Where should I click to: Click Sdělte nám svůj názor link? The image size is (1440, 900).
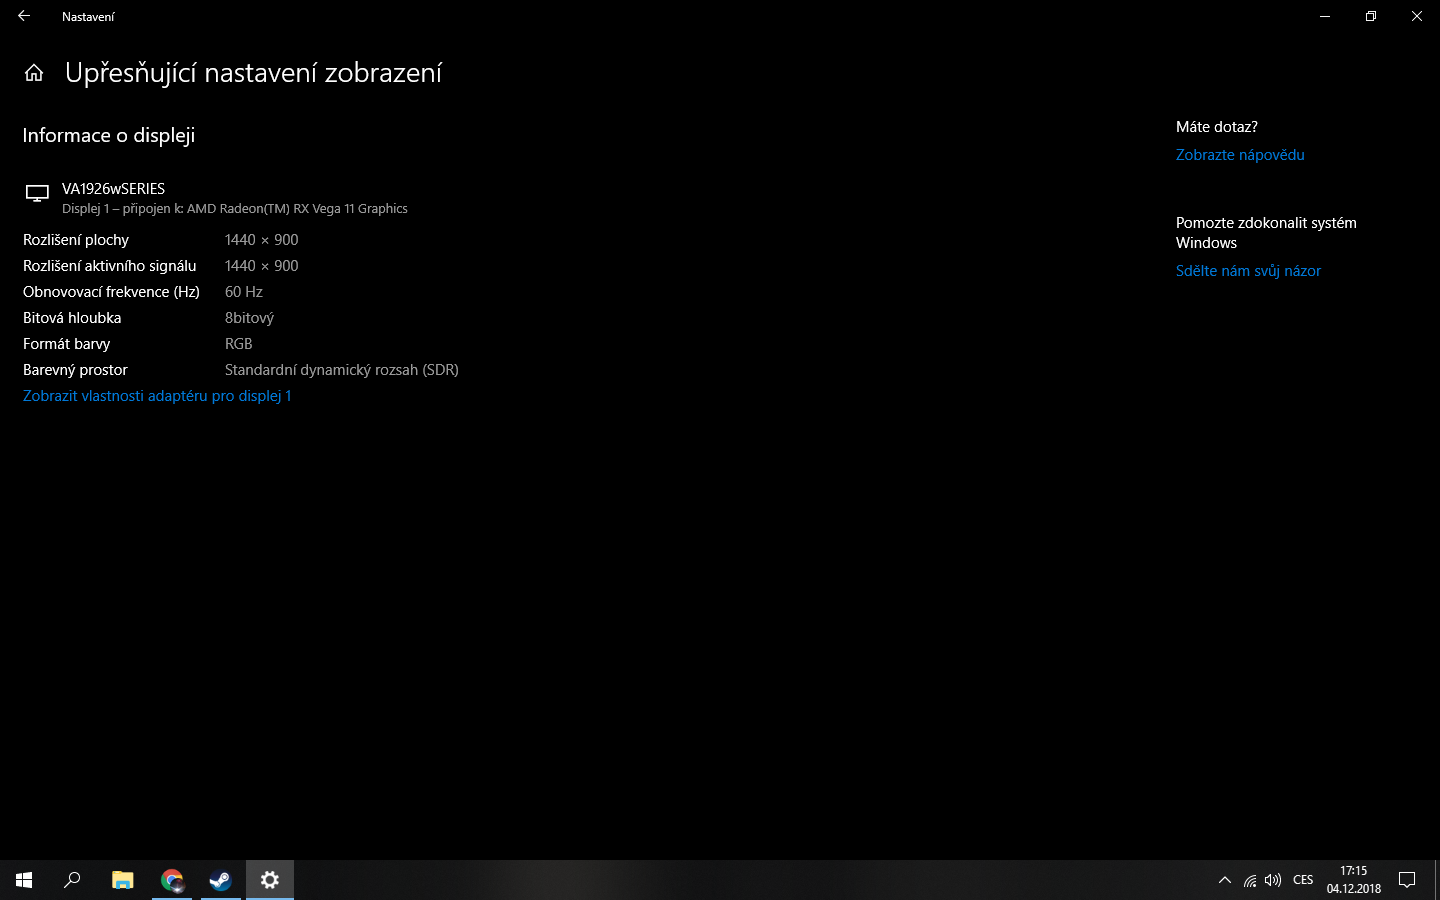(x=1248, y=271)
